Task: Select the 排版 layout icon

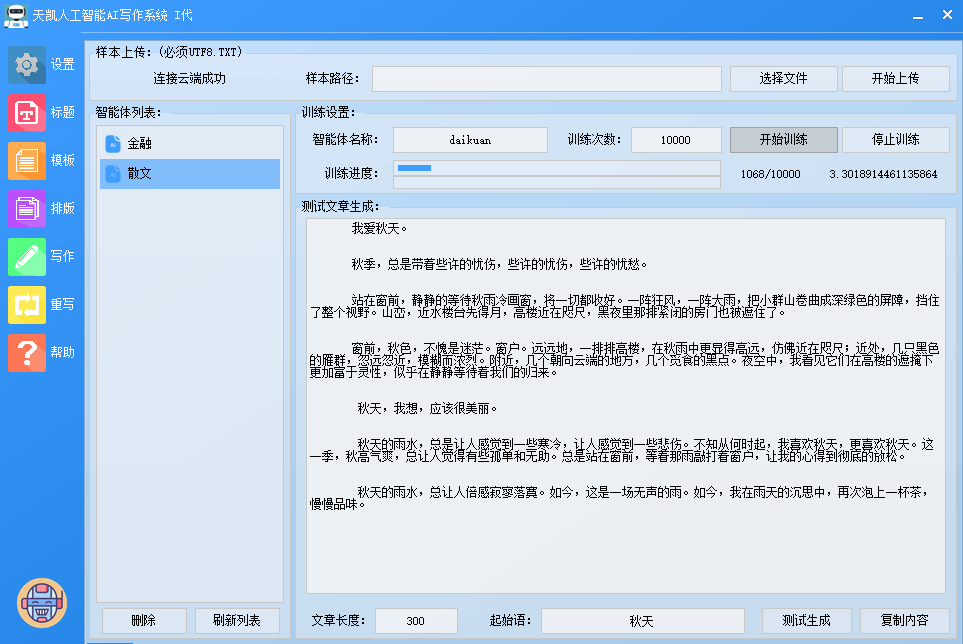Action: pyautogui.click(x=27, y=208)
